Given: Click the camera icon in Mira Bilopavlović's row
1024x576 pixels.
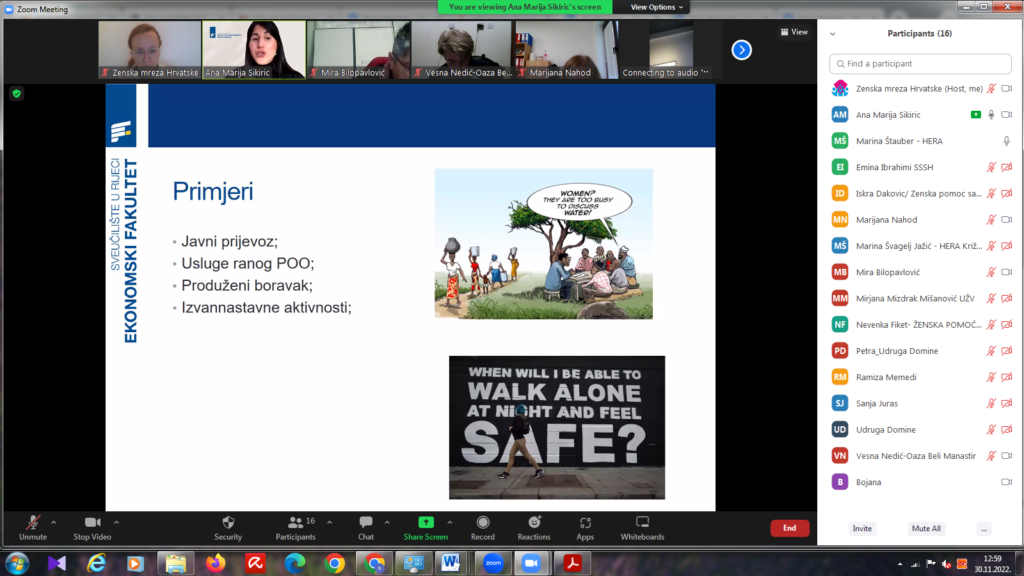Looking at the screenshot, I should tap(1006, 272).
